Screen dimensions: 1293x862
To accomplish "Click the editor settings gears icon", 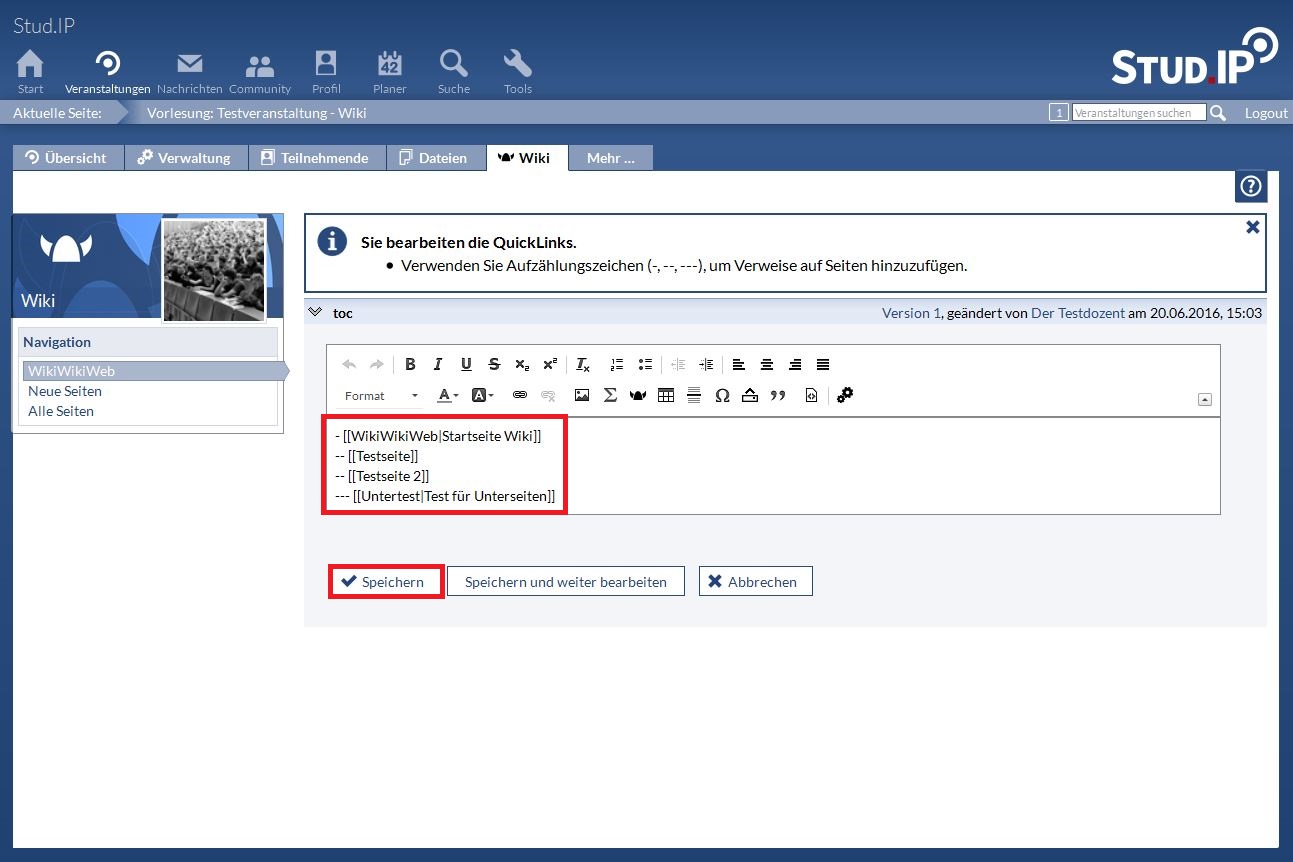I will [x=845, y=395].
